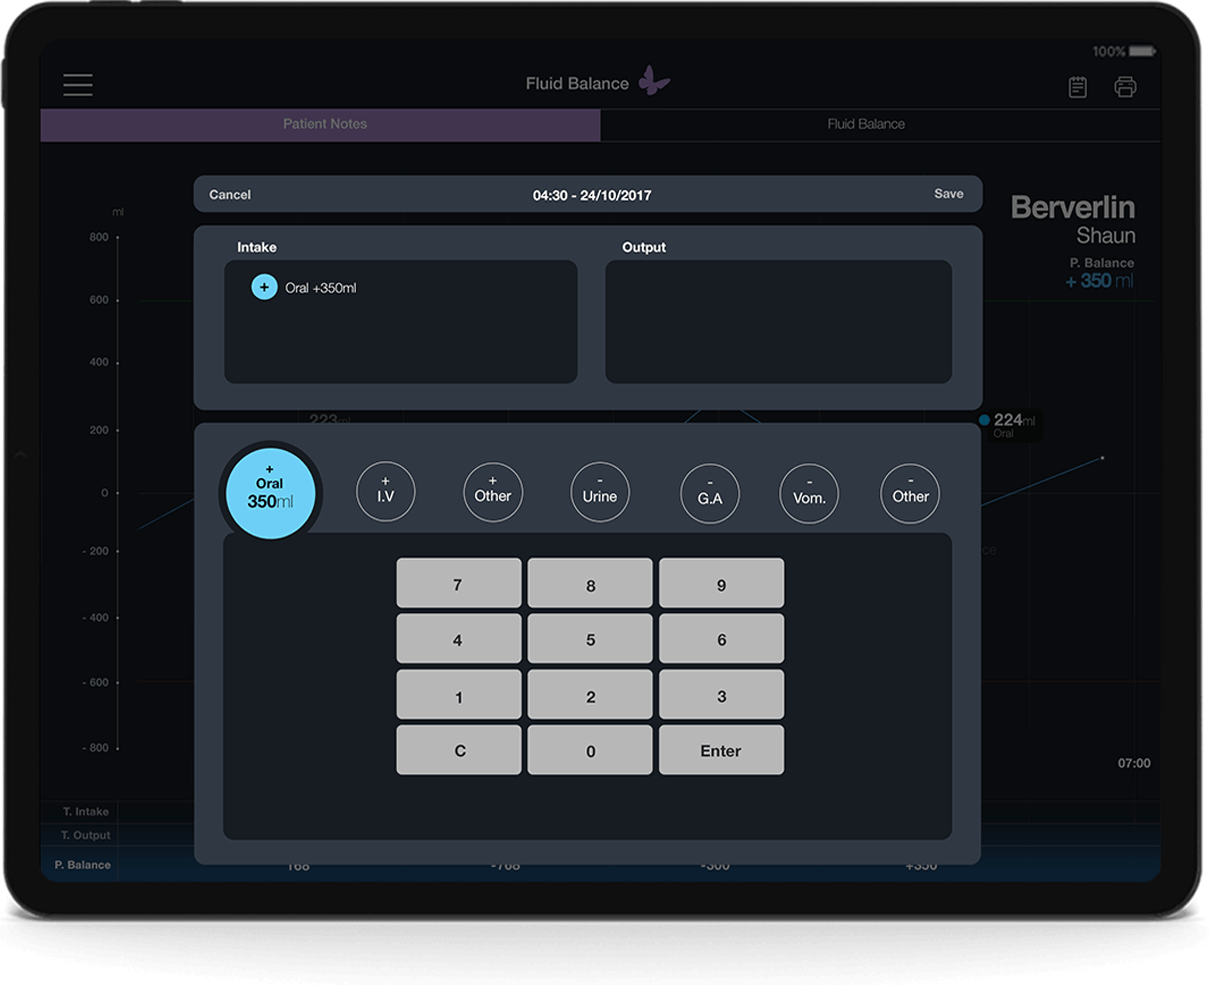
Task: Select the - Urine output type
Action: click(600, 491)
